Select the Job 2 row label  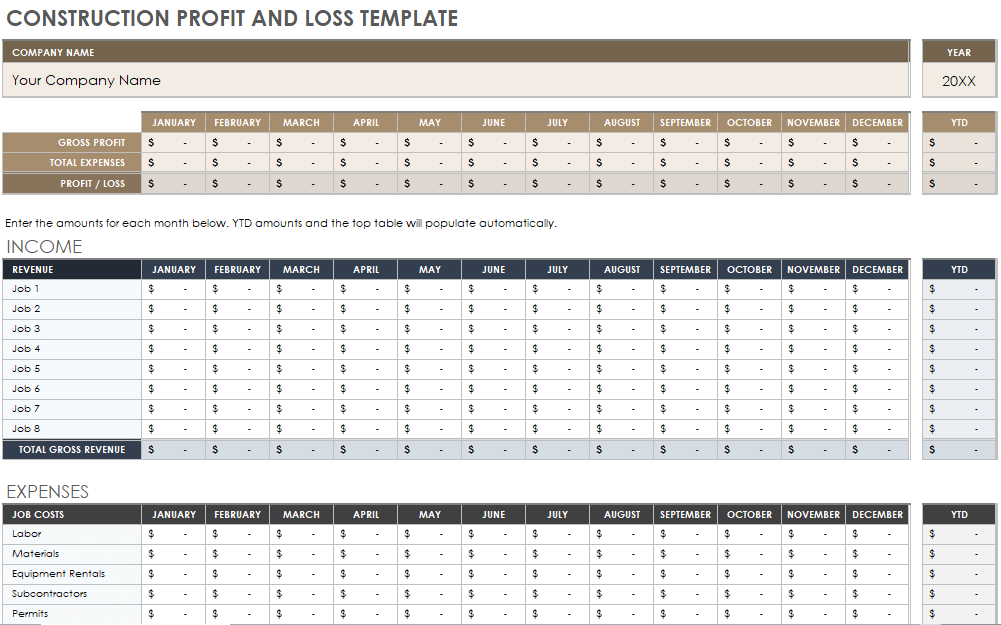click(x=72, y=309)
